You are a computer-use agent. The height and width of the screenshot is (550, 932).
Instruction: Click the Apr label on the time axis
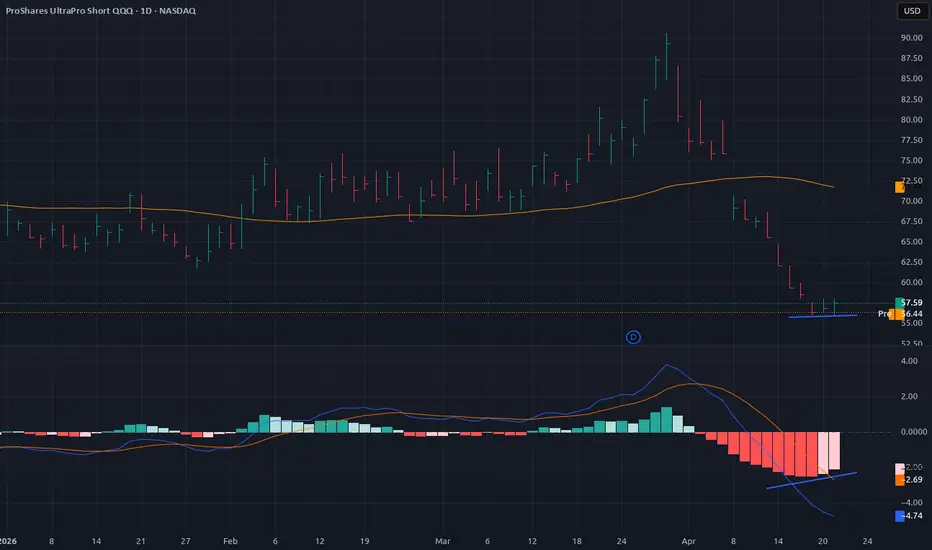pyautogui.click(x=688, y=541)
